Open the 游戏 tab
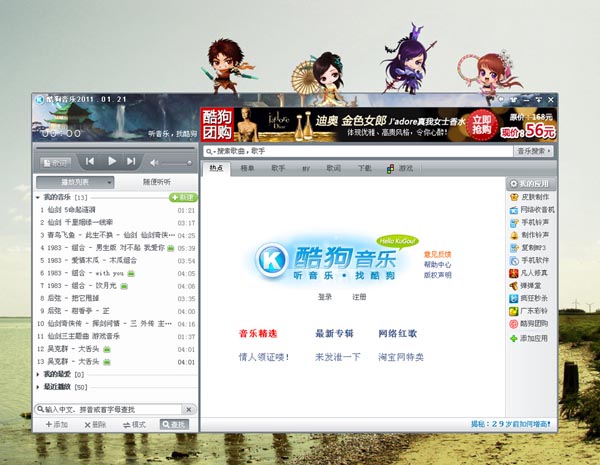The height and width of the screenshot is (465, 600). tap(400, 168)
